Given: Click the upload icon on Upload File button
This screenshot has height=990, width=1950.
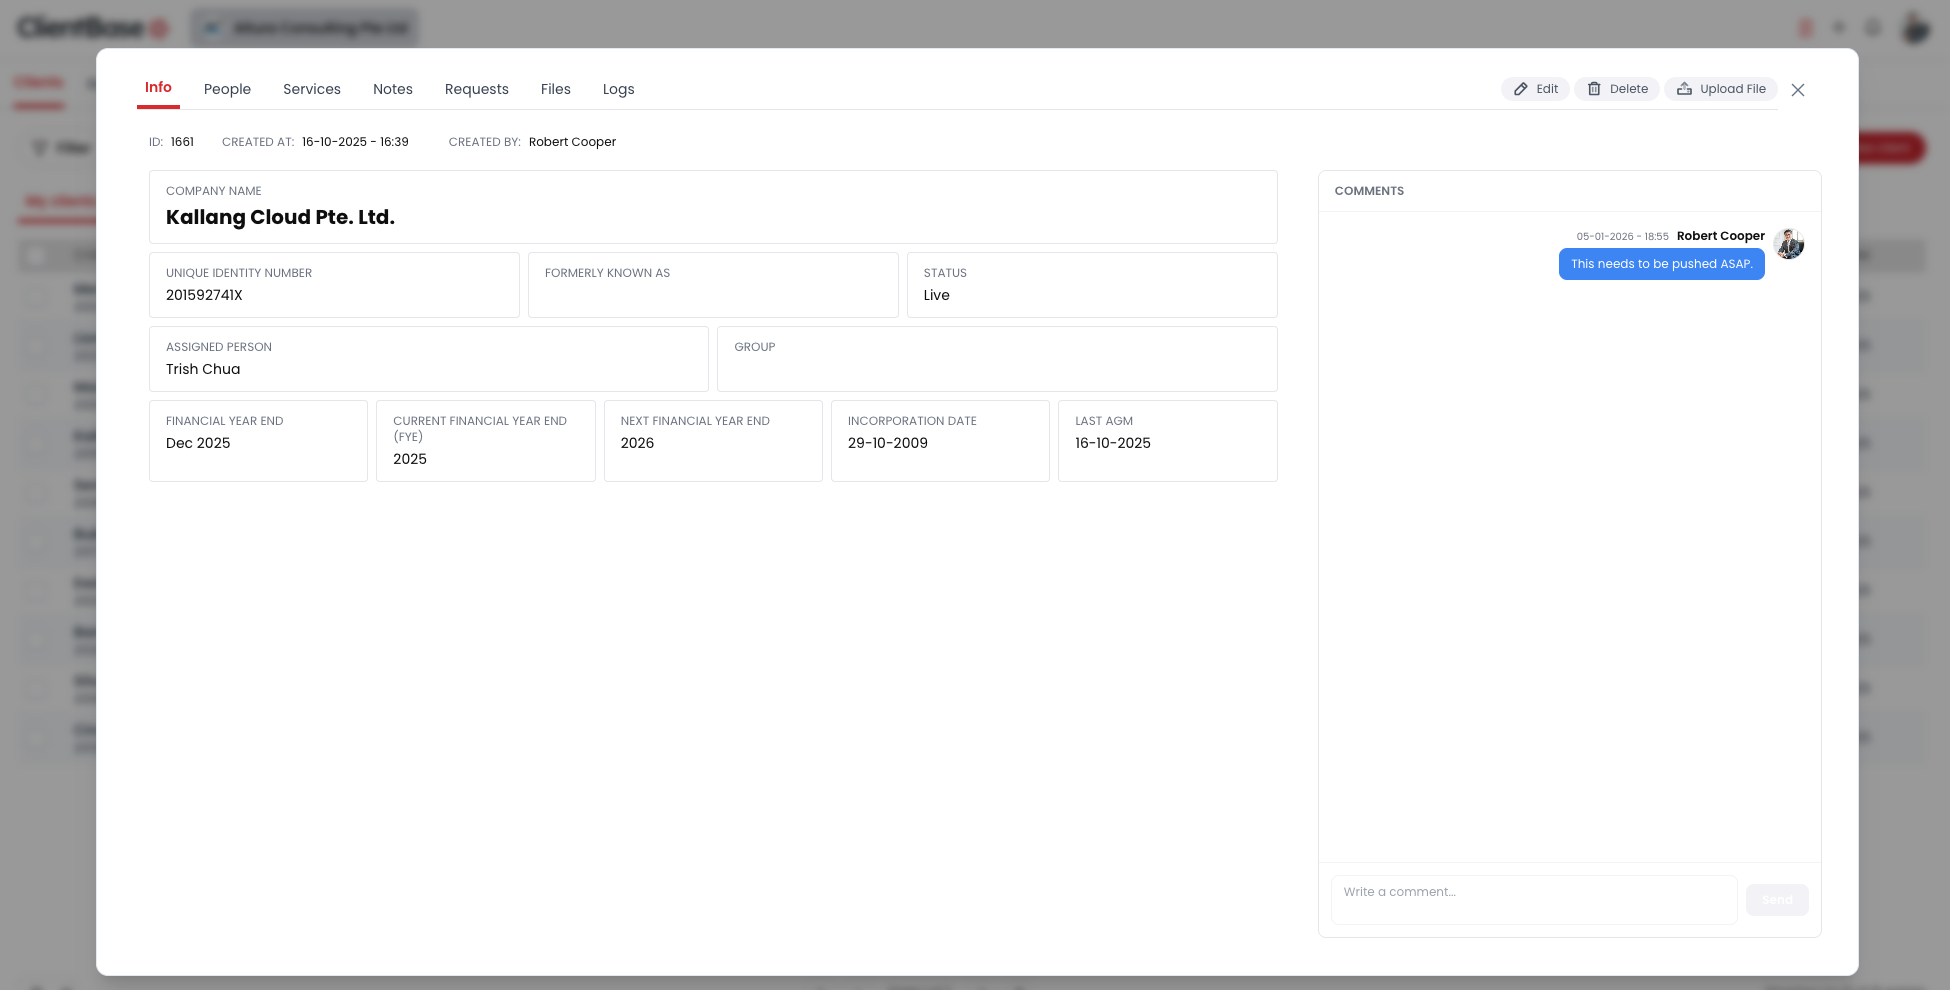Looking at the screenshot, I should [x=1684, y=89].
